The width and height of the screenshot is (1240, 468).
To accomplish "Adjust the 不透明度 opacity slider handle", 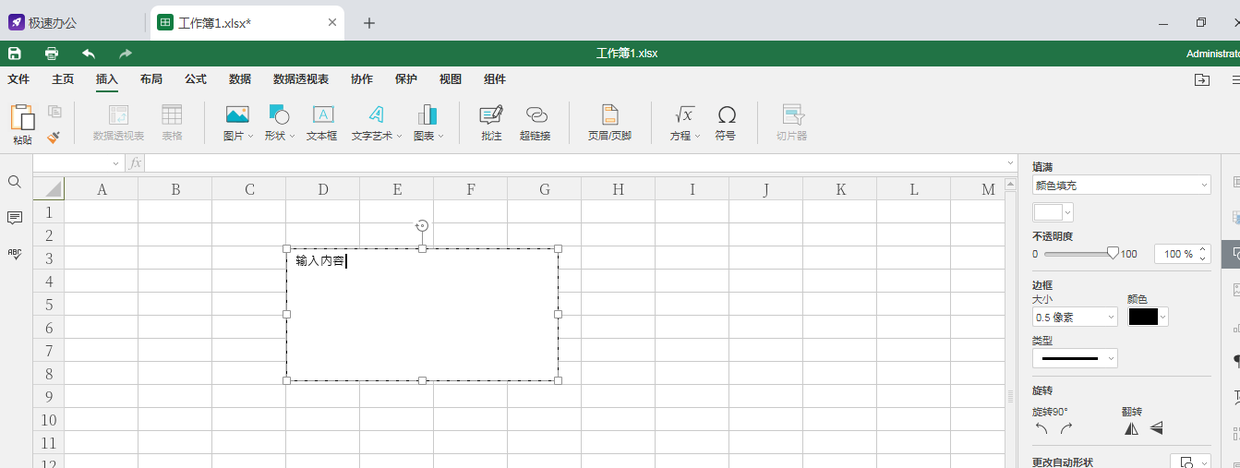I will 1112,254.
